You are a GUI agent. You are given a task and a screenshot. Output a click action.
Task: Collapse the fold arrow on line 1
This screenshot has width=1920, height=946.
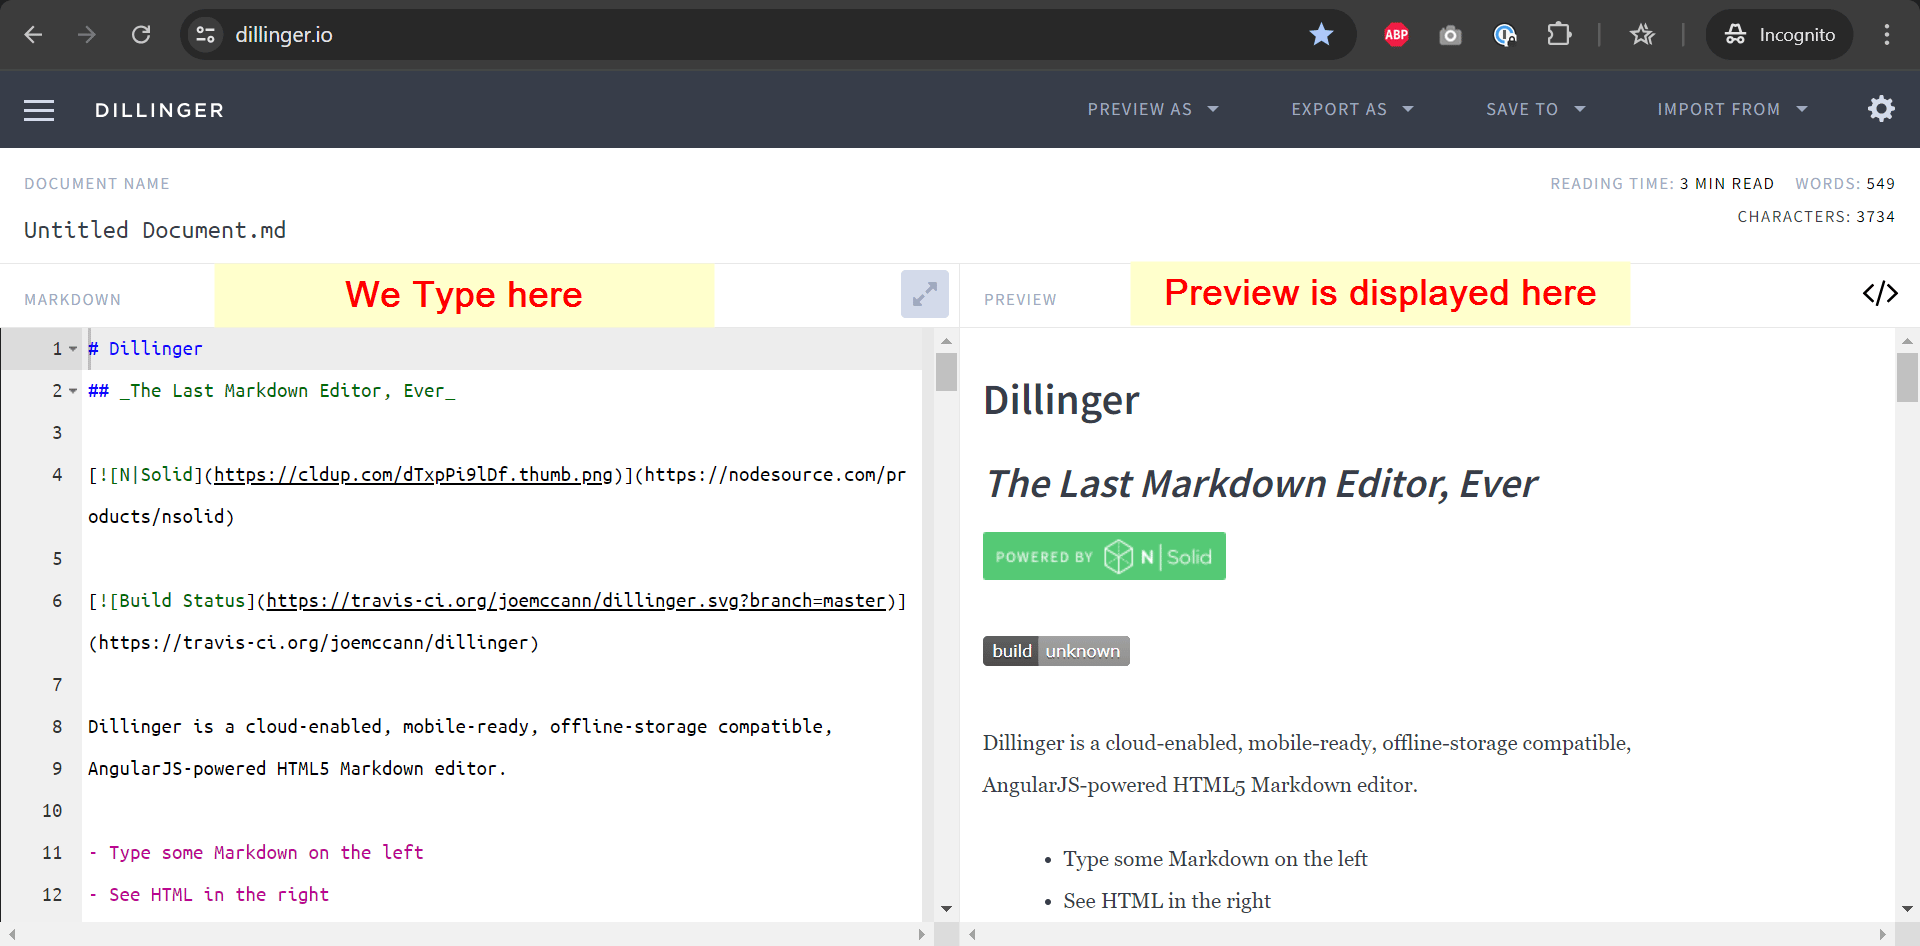pos(73,349)
